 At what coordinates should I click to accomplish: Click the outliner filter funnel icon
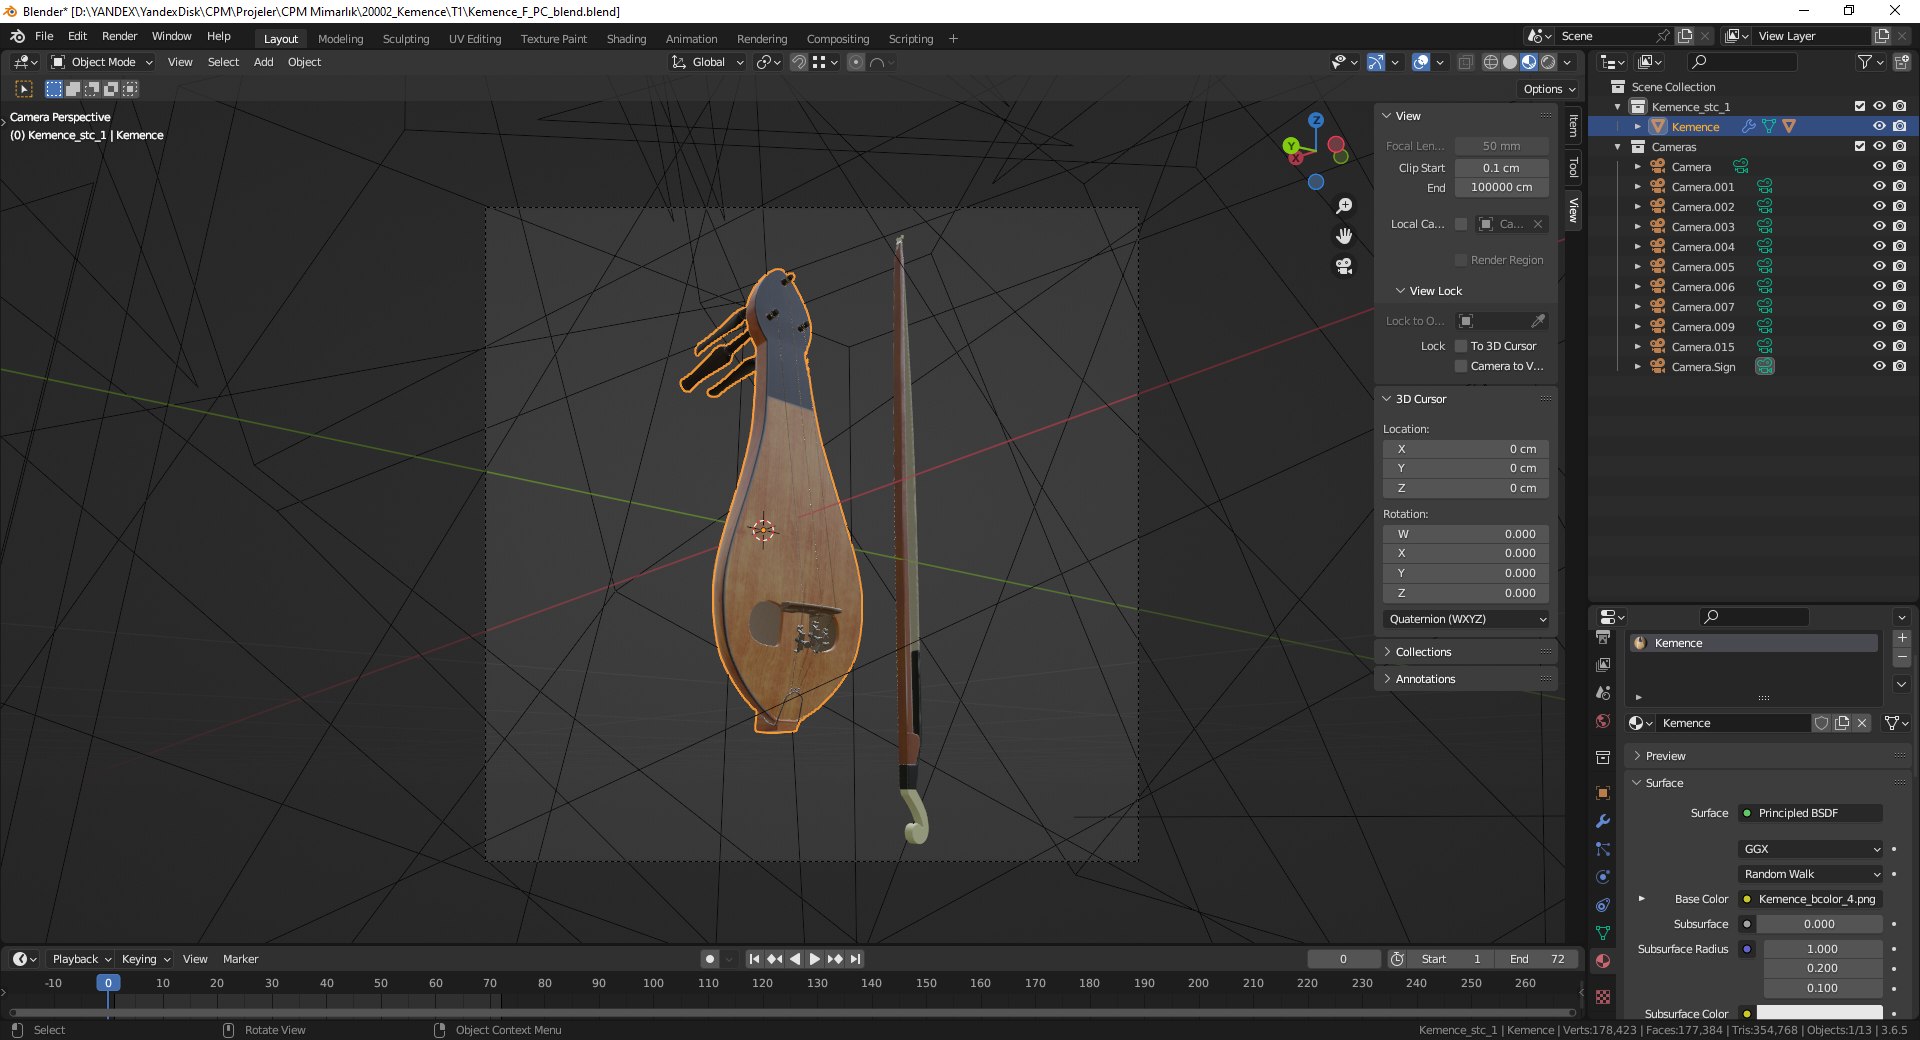point(1864,62)
